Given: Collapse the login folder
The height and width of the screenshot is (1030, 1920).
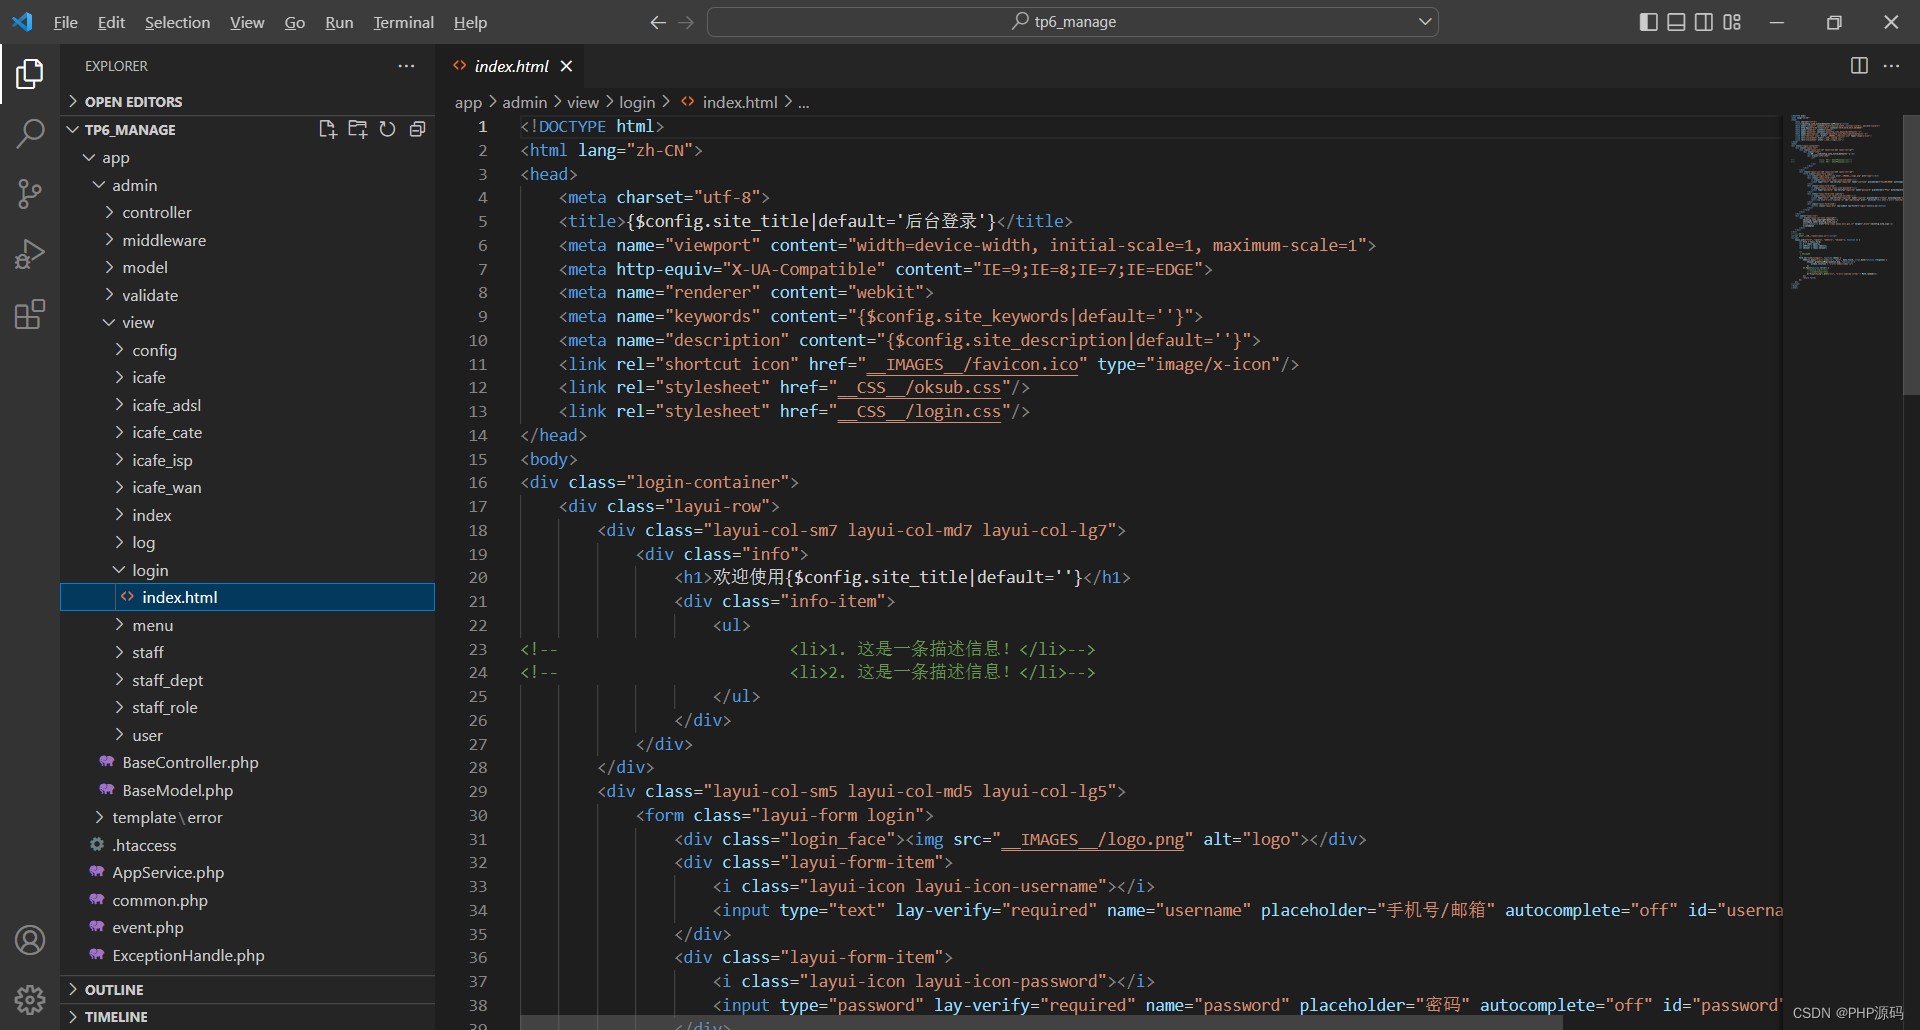Looking at the screenshot, I should tap(248, 570).
